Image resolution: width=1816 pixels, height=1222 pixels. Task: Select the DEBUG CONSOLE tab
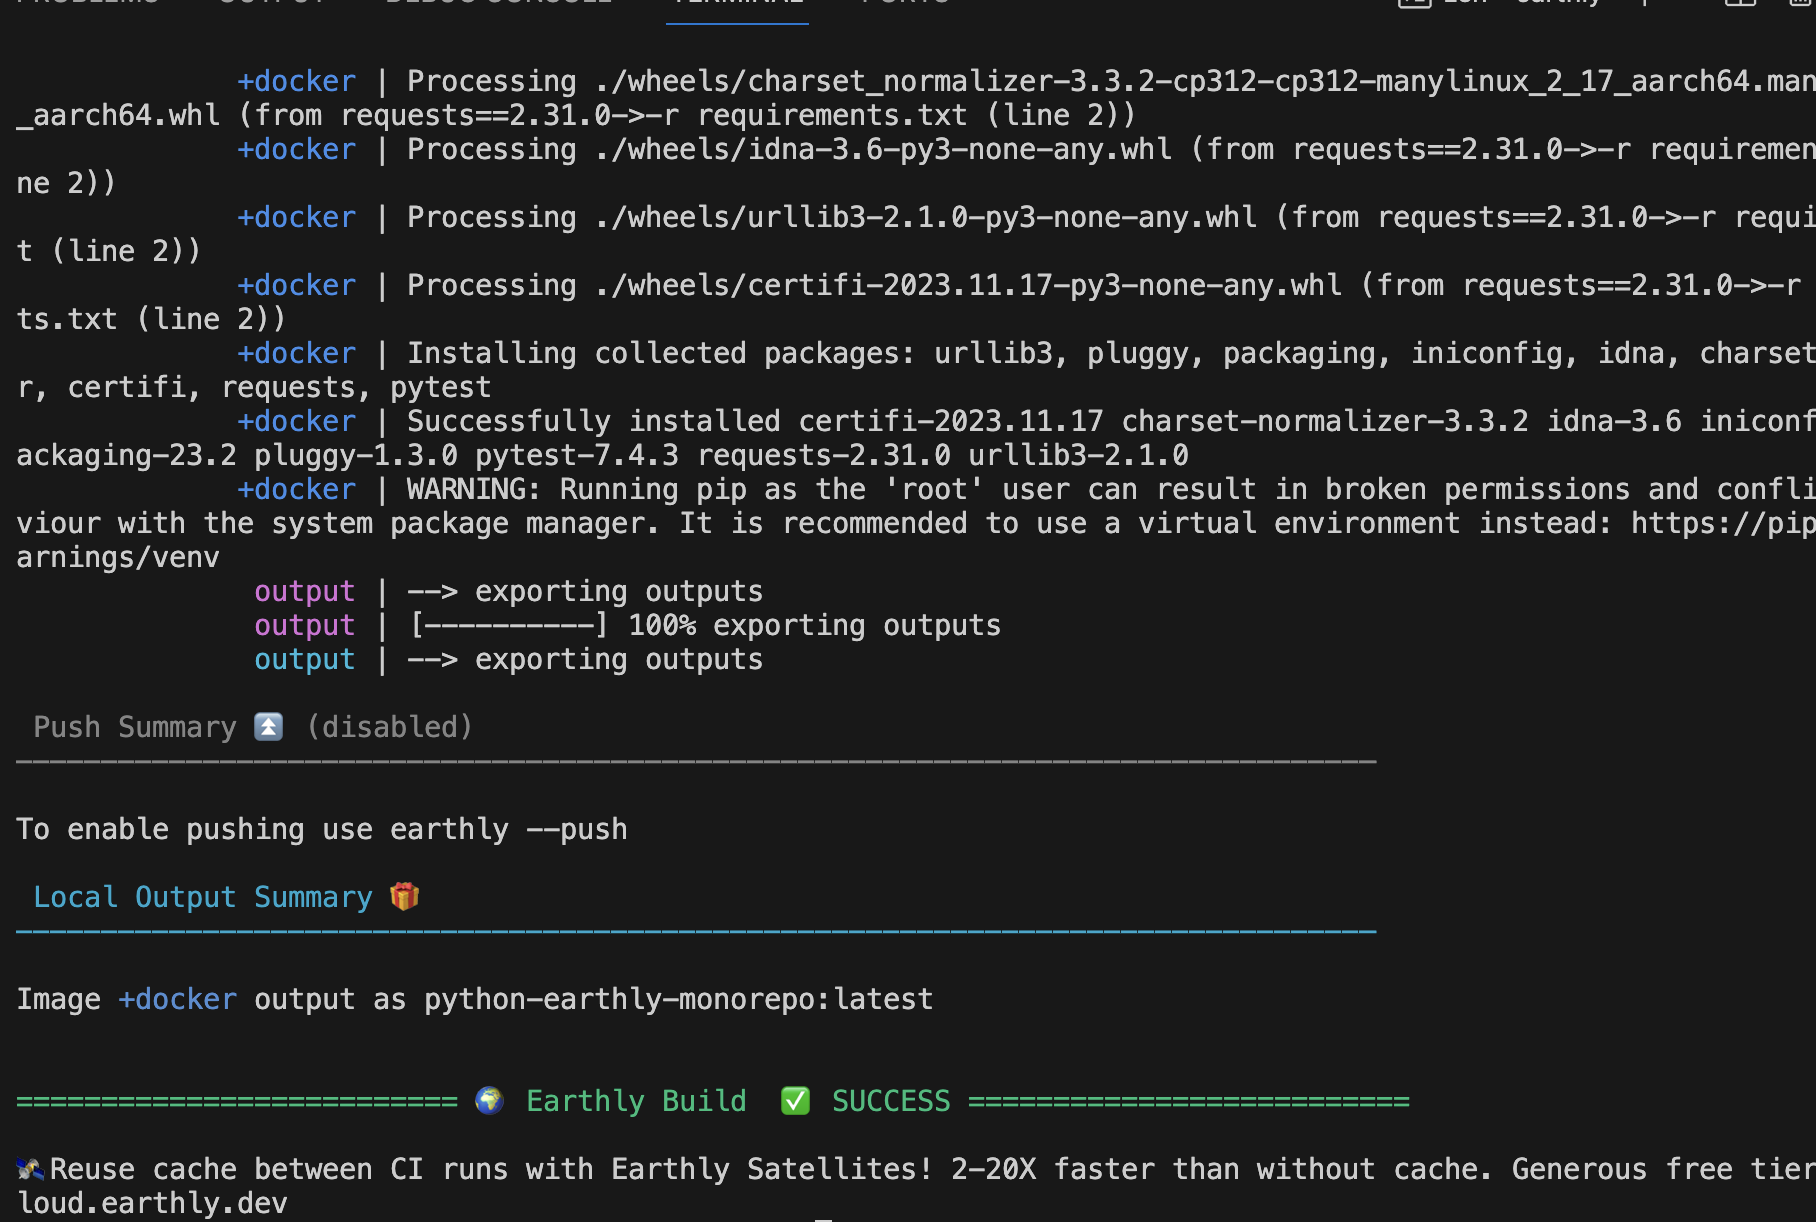(498, 3)
